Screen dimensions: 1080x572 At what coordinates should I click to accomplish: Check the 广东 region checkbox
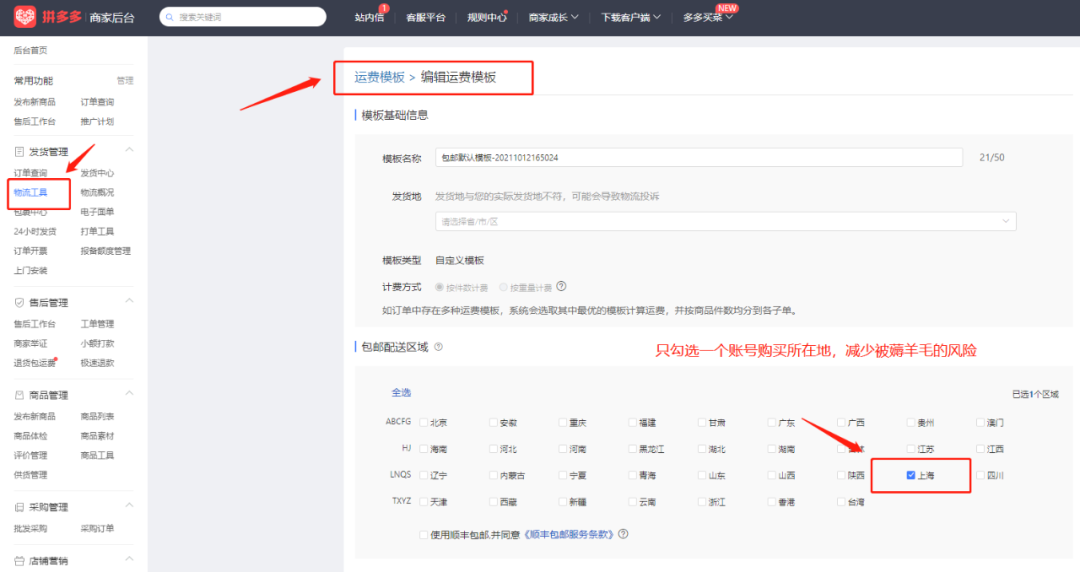[771, 422]
